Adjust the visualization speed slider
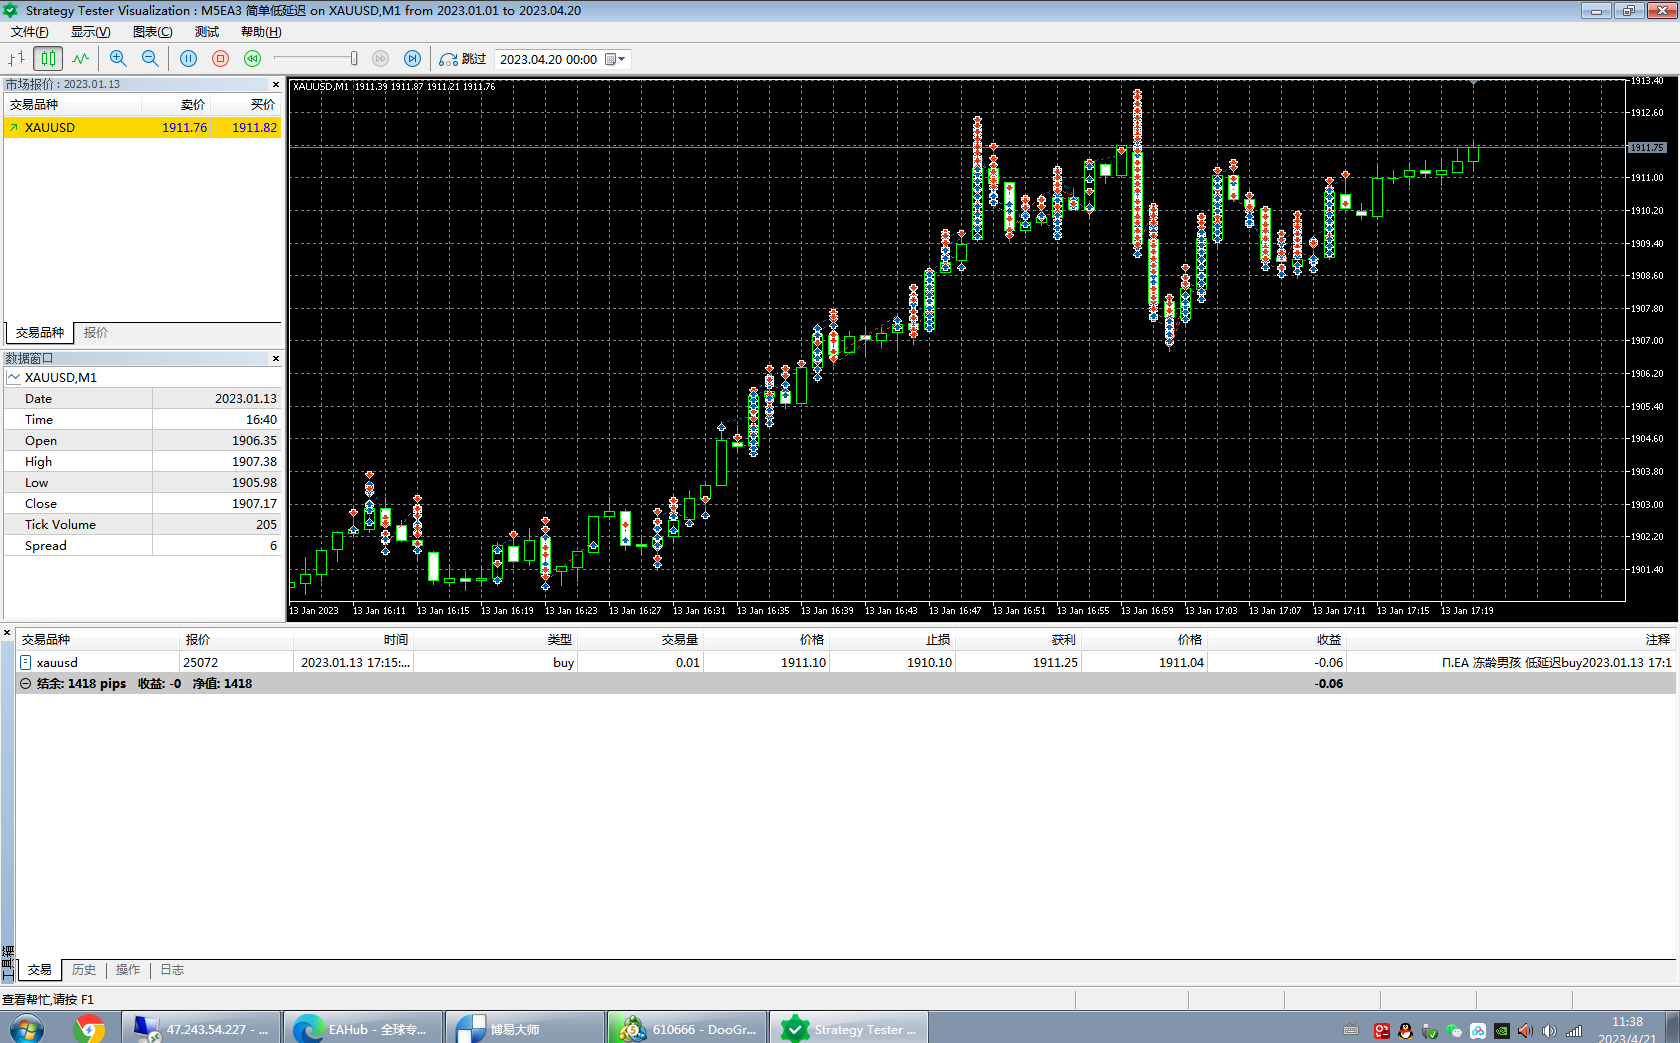This screenshot has width=1680, height=1043. click(x=354, y=59)
